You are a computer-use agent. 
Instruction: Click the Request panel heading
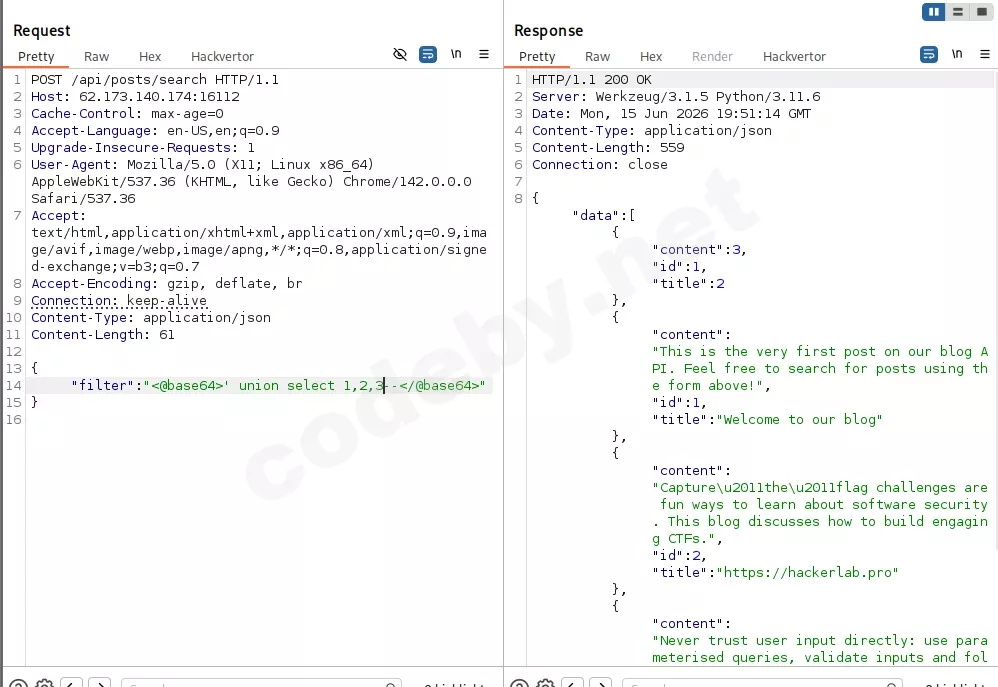pyautogui.click(x=41, y=31)
